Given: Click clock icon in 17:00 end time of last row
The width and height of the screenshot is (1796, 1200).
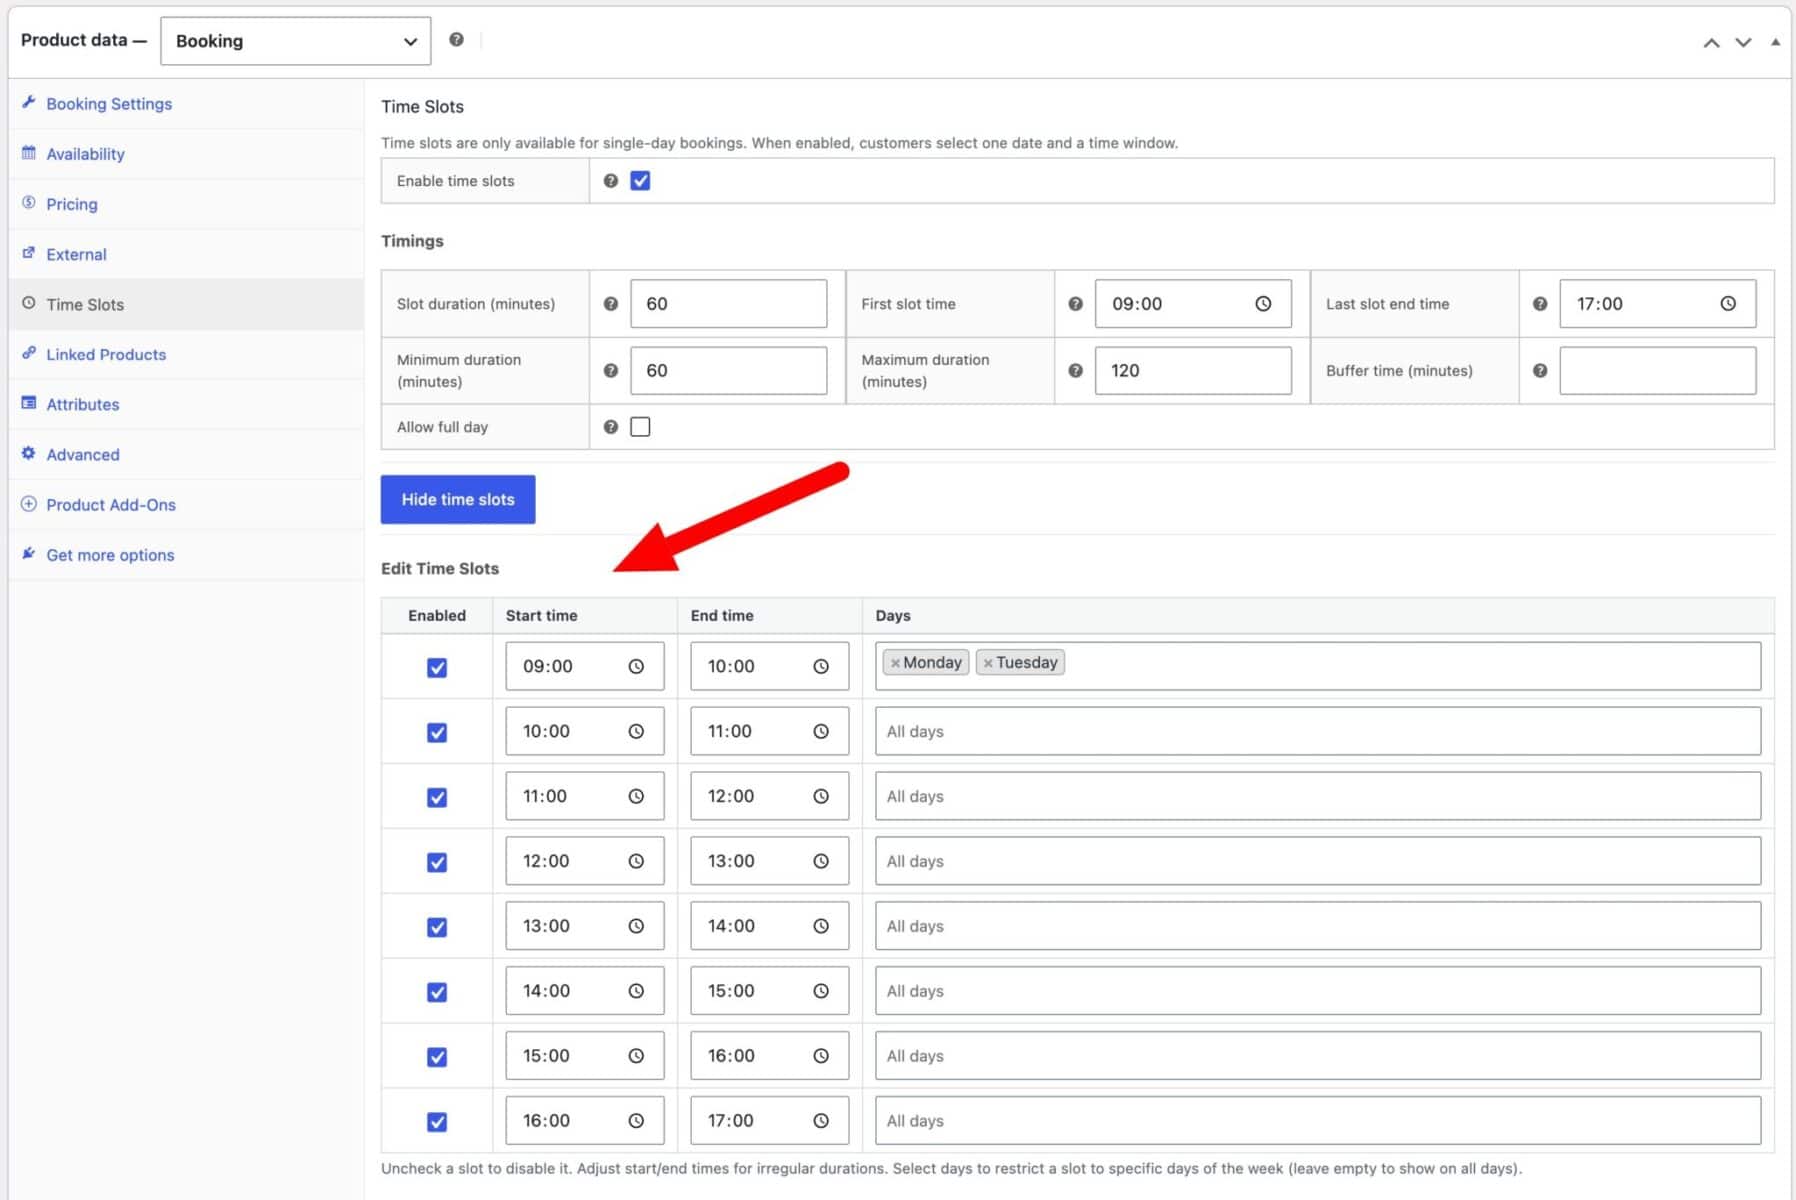Looking at the screenshot, I should point(821,1122).
